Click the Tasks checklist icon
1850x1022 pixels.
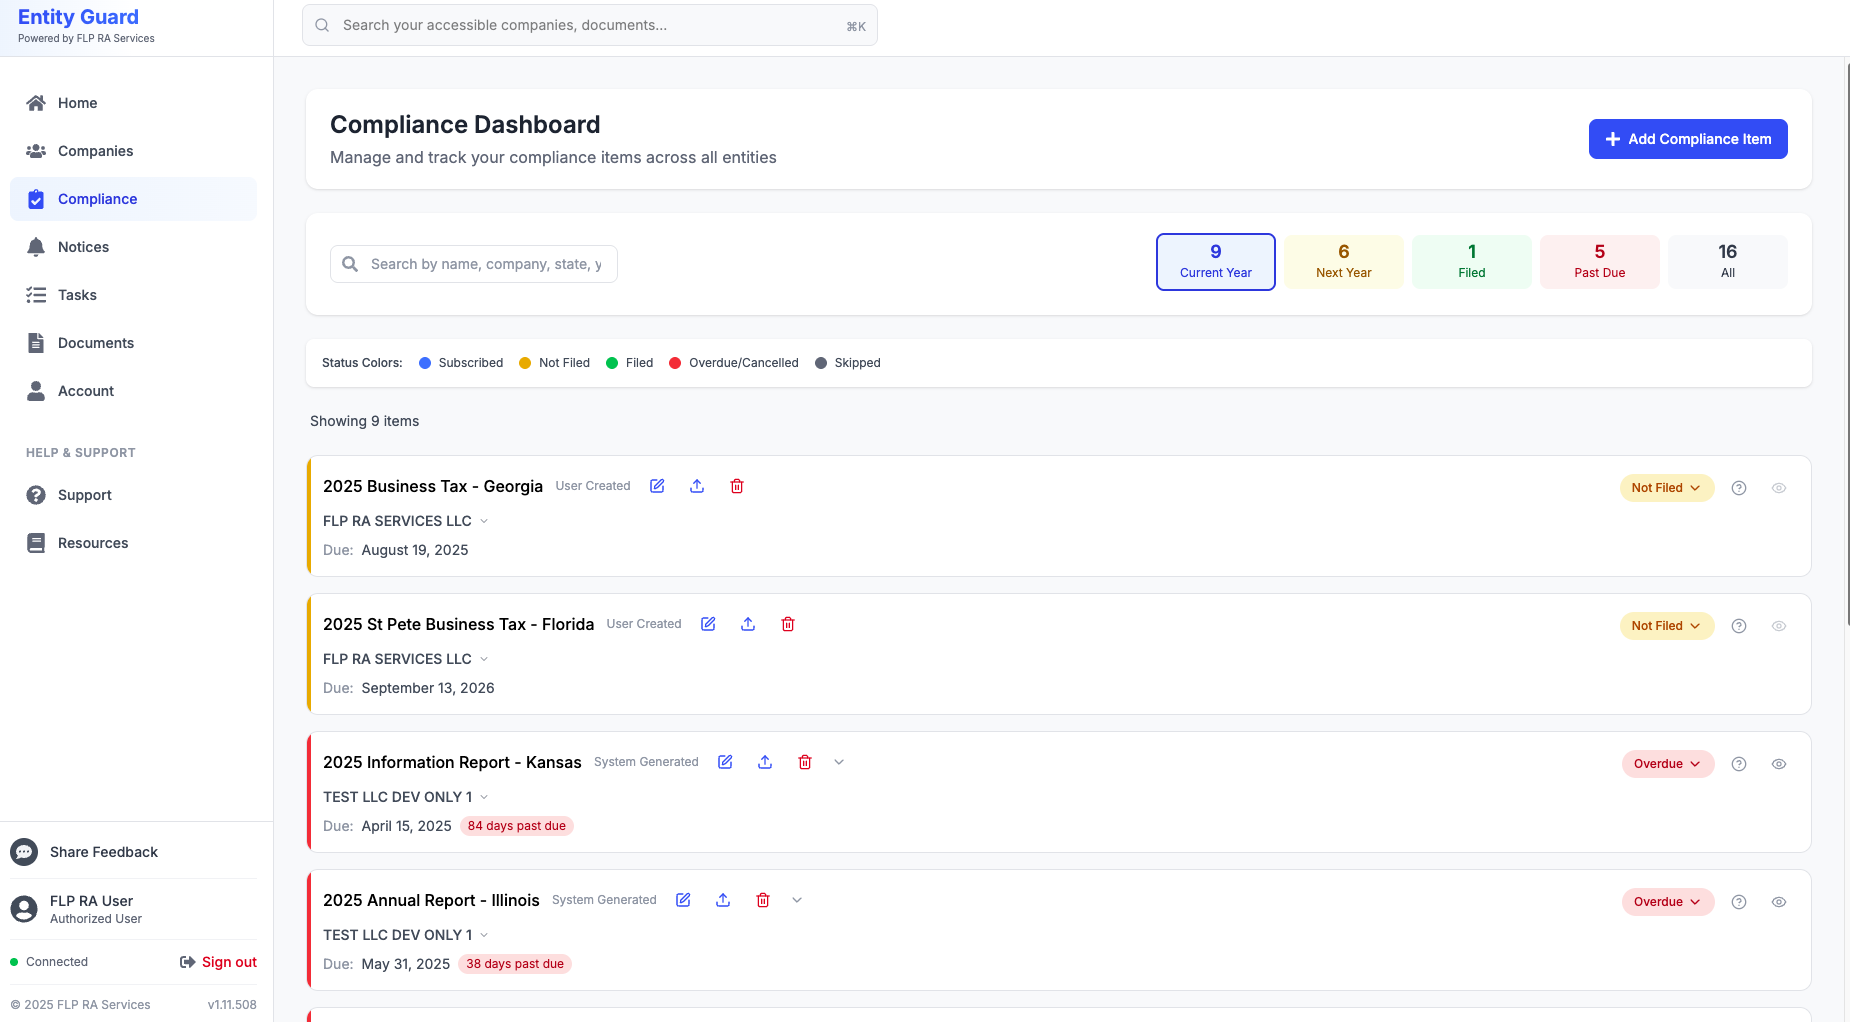tap(36, 295)
